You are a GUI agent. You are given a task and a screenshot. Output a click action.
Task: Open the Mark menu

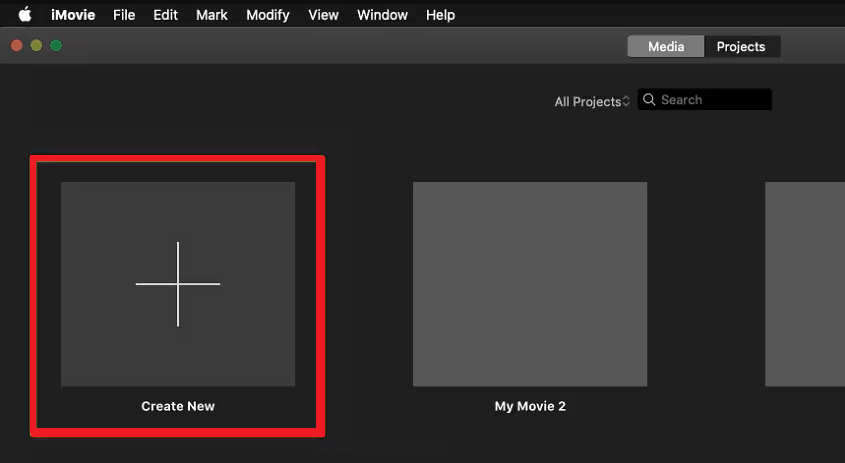click(x=211, y=15)
